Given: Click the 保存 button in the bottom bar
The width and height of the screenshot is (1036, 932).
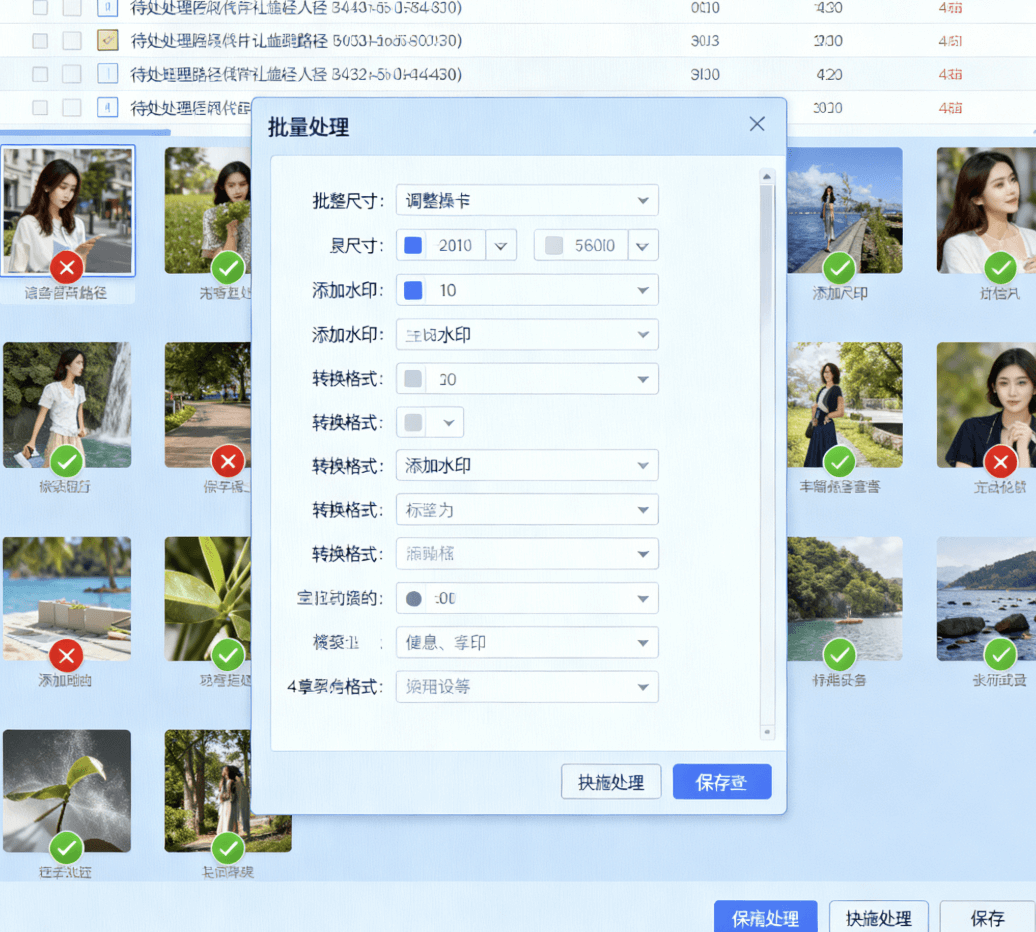Looking at the screenshot, I should tap(987, 918).
